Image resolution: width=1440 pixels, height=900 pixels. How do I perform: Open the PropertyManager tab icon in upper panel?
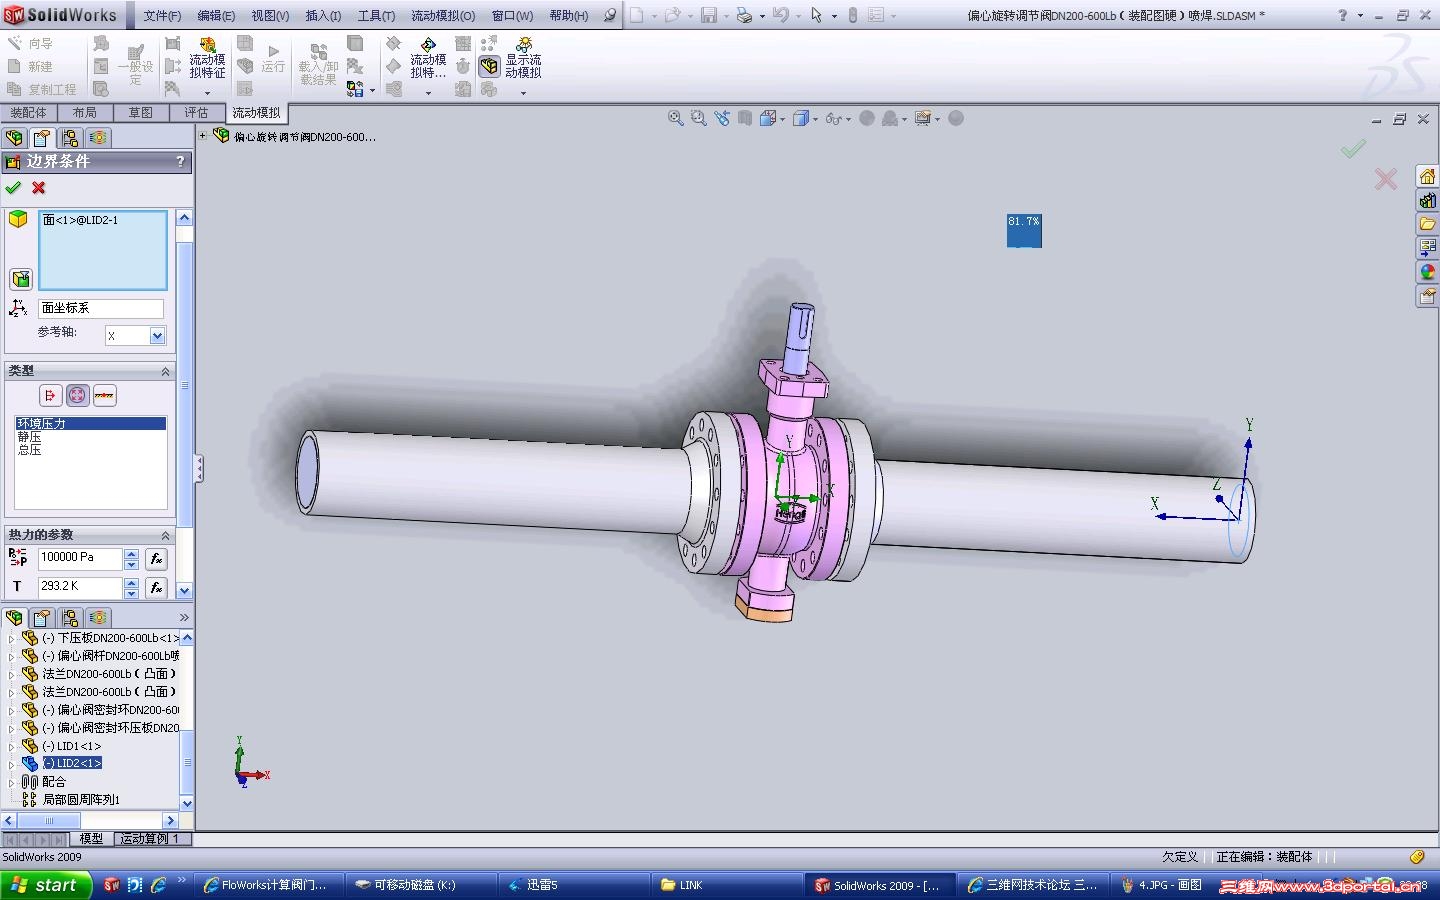(x=42, y=138)
